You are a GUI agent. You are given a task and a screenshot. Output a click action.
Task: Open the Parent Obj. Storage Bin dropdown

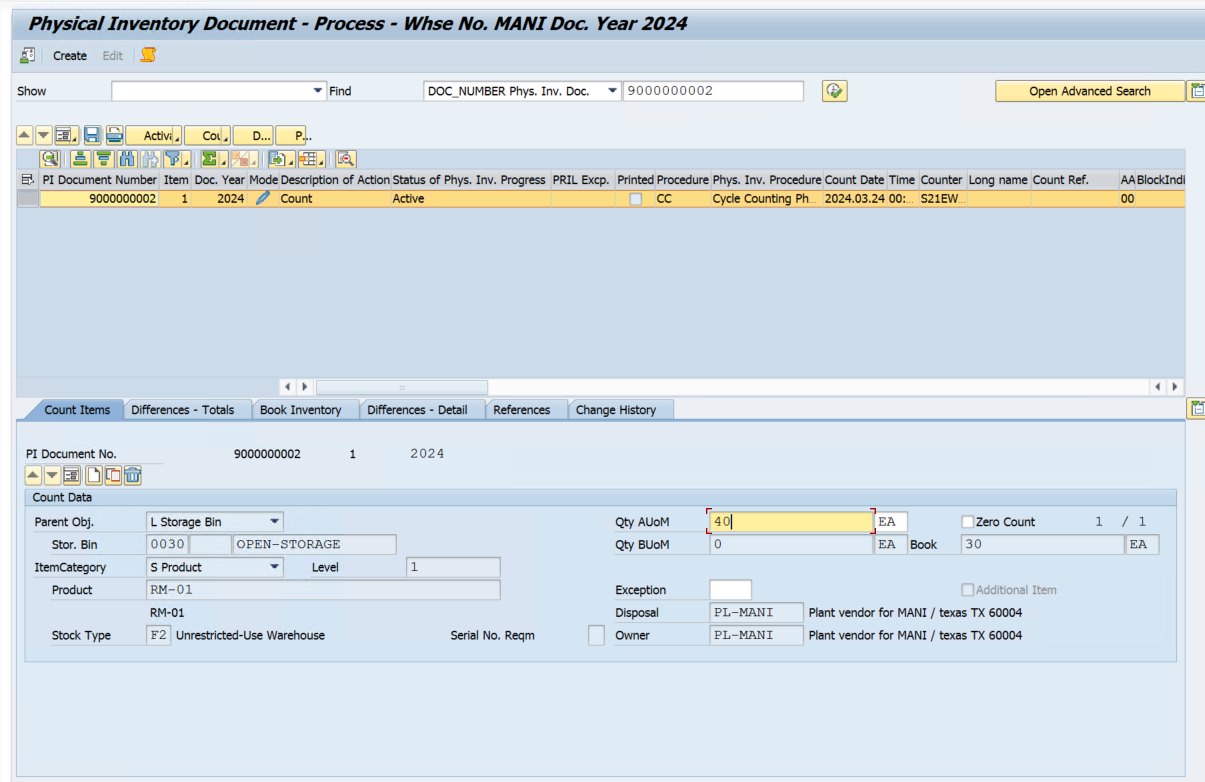click(275, 522)
